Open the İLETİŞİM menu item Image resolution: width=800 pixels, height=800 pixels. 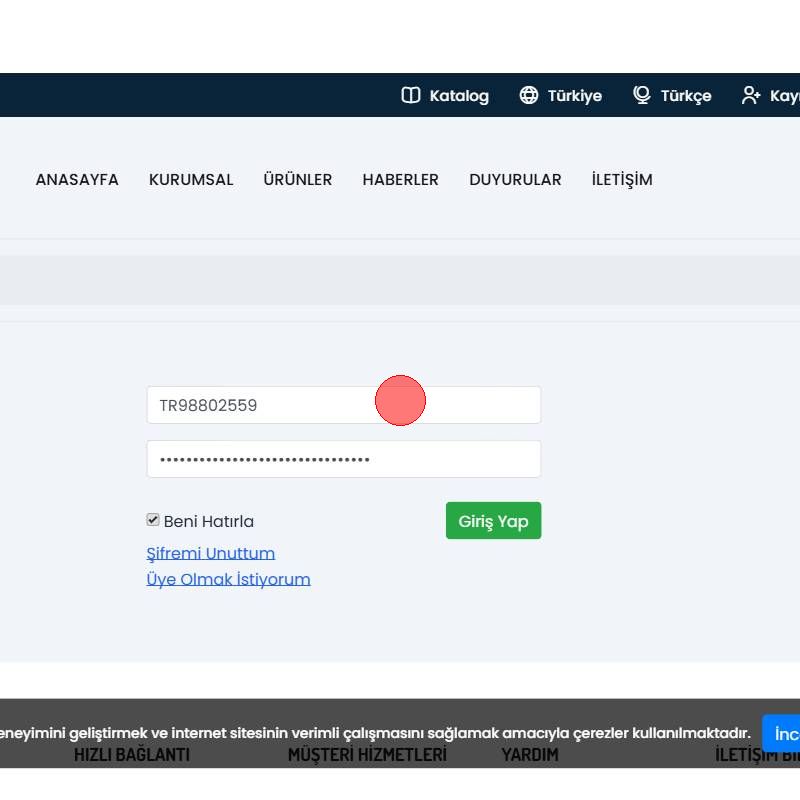(622, 180)
